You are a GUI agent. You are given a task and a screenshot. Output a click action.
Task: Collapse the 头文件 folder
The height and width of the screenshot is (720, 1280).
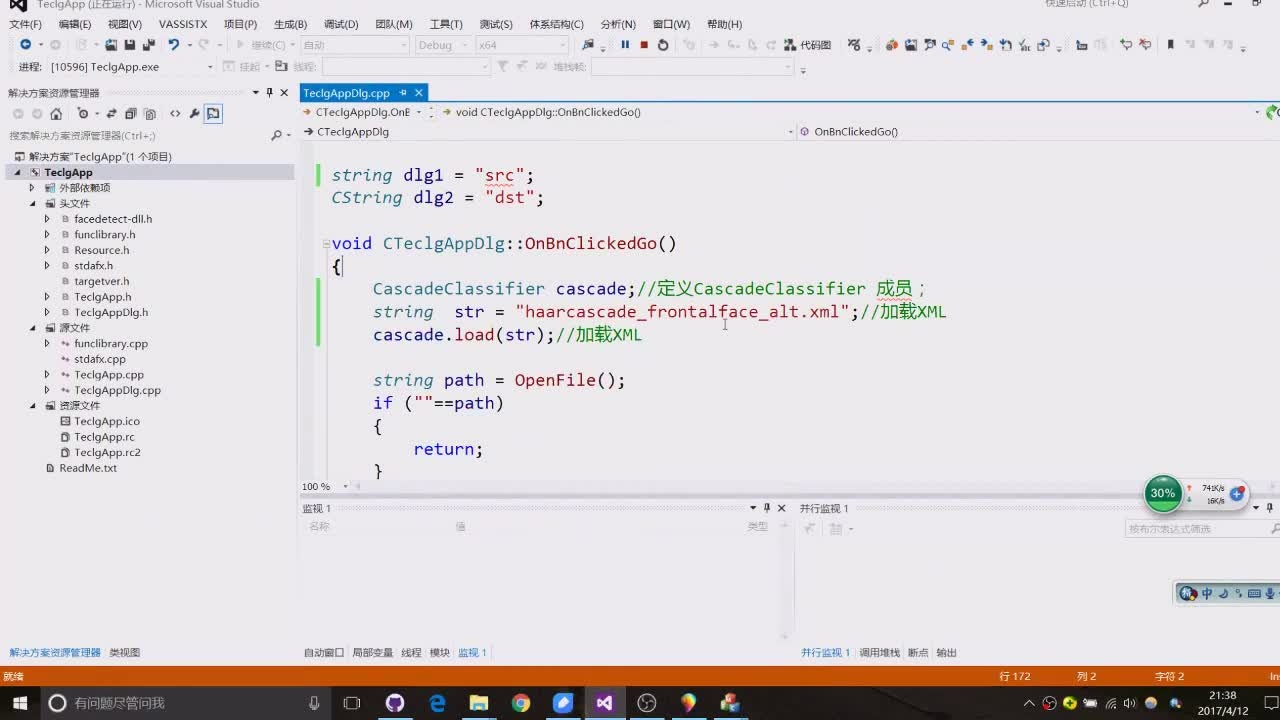tap(32, 204)
